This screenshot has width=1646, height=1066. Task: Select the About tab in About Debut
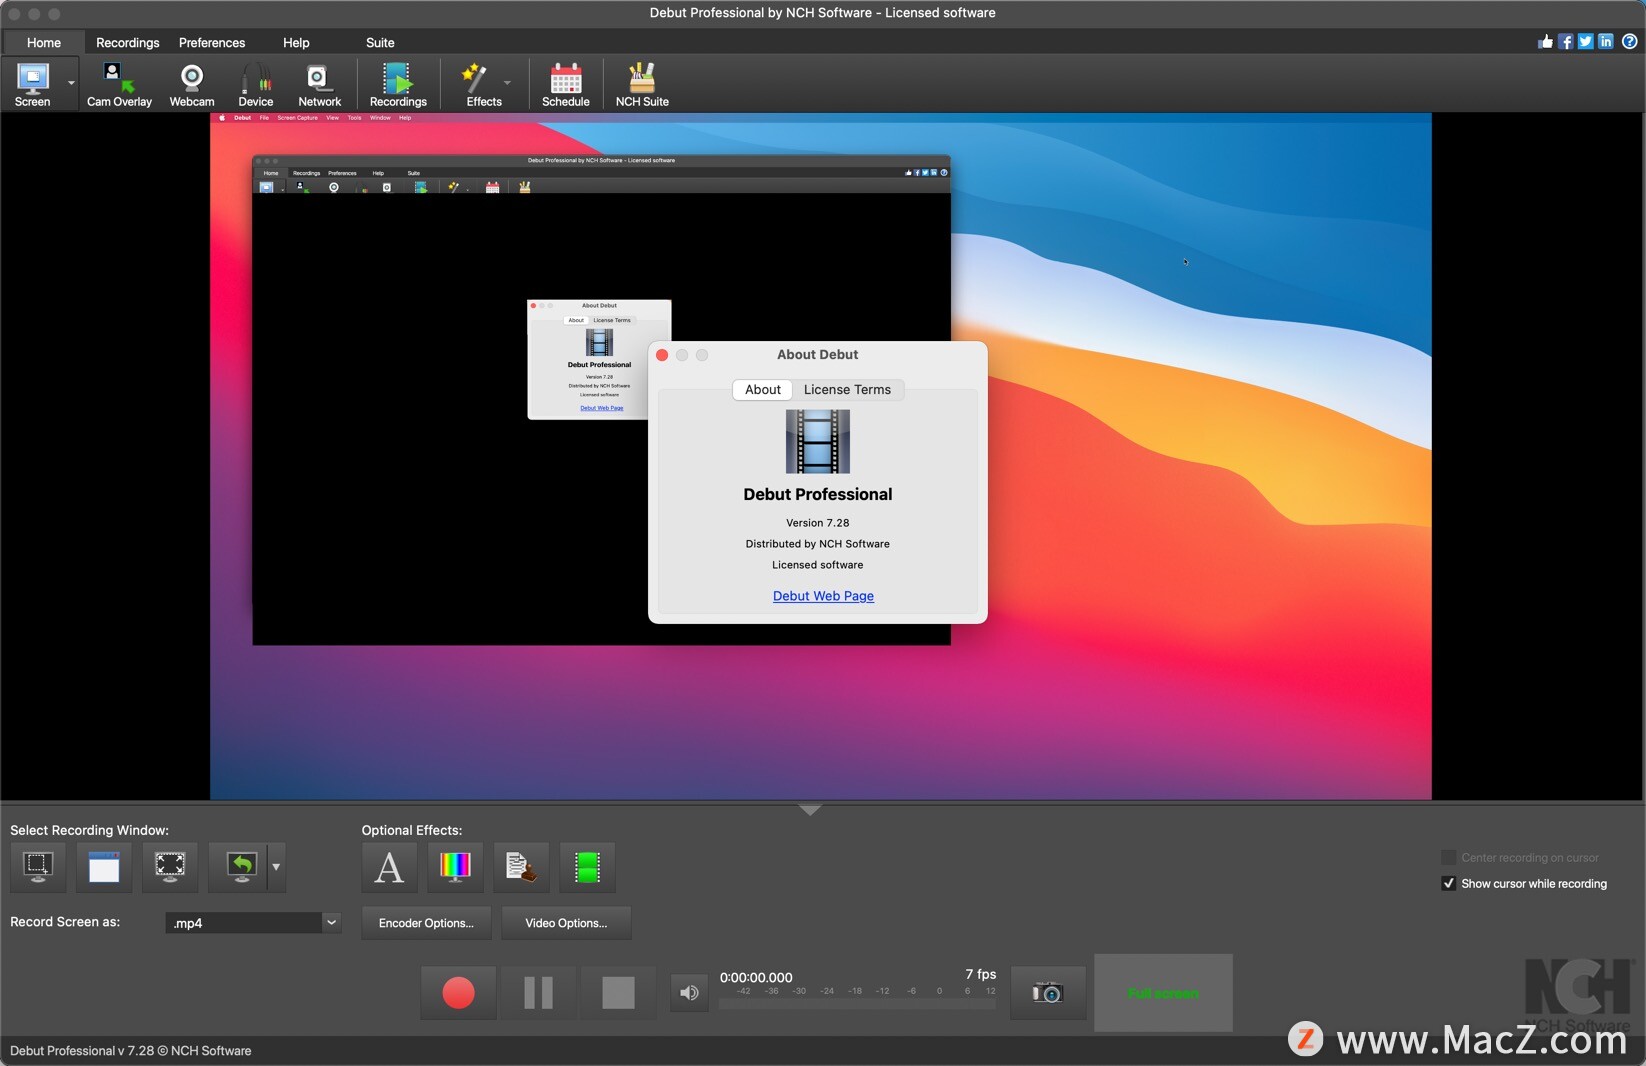coord(763,390)
